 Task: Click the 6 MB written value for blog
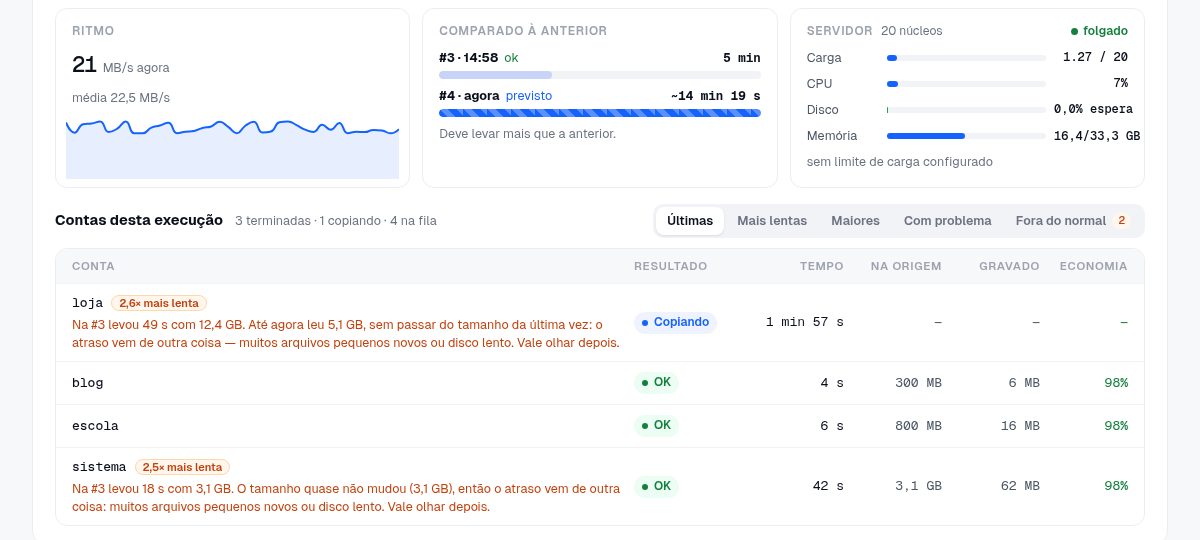point(1024,383)
